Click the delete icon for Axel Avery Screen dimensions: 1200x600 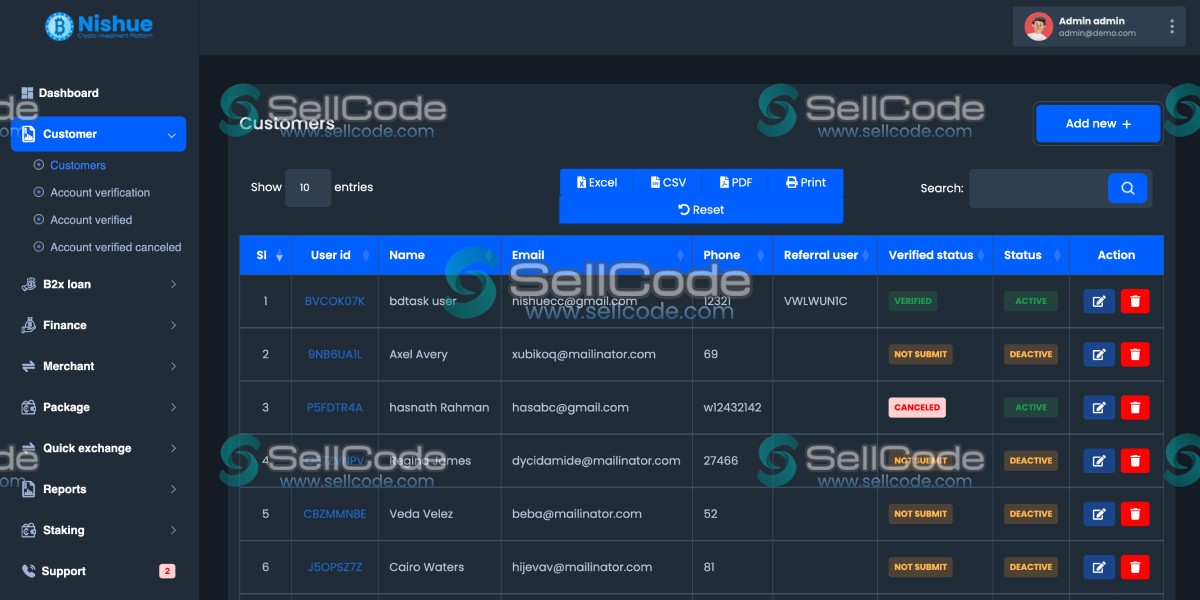click(1135, 354)
